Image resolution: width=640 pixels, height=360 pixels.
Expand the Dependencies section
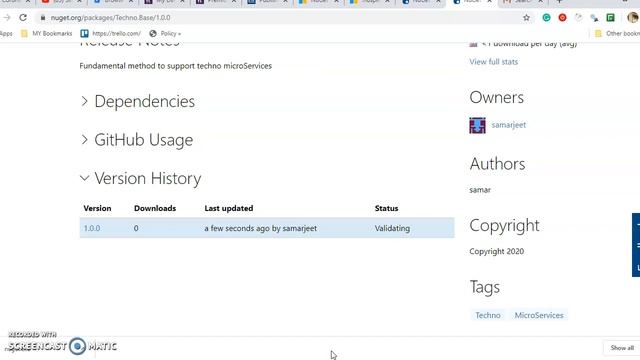click(138, 101)
